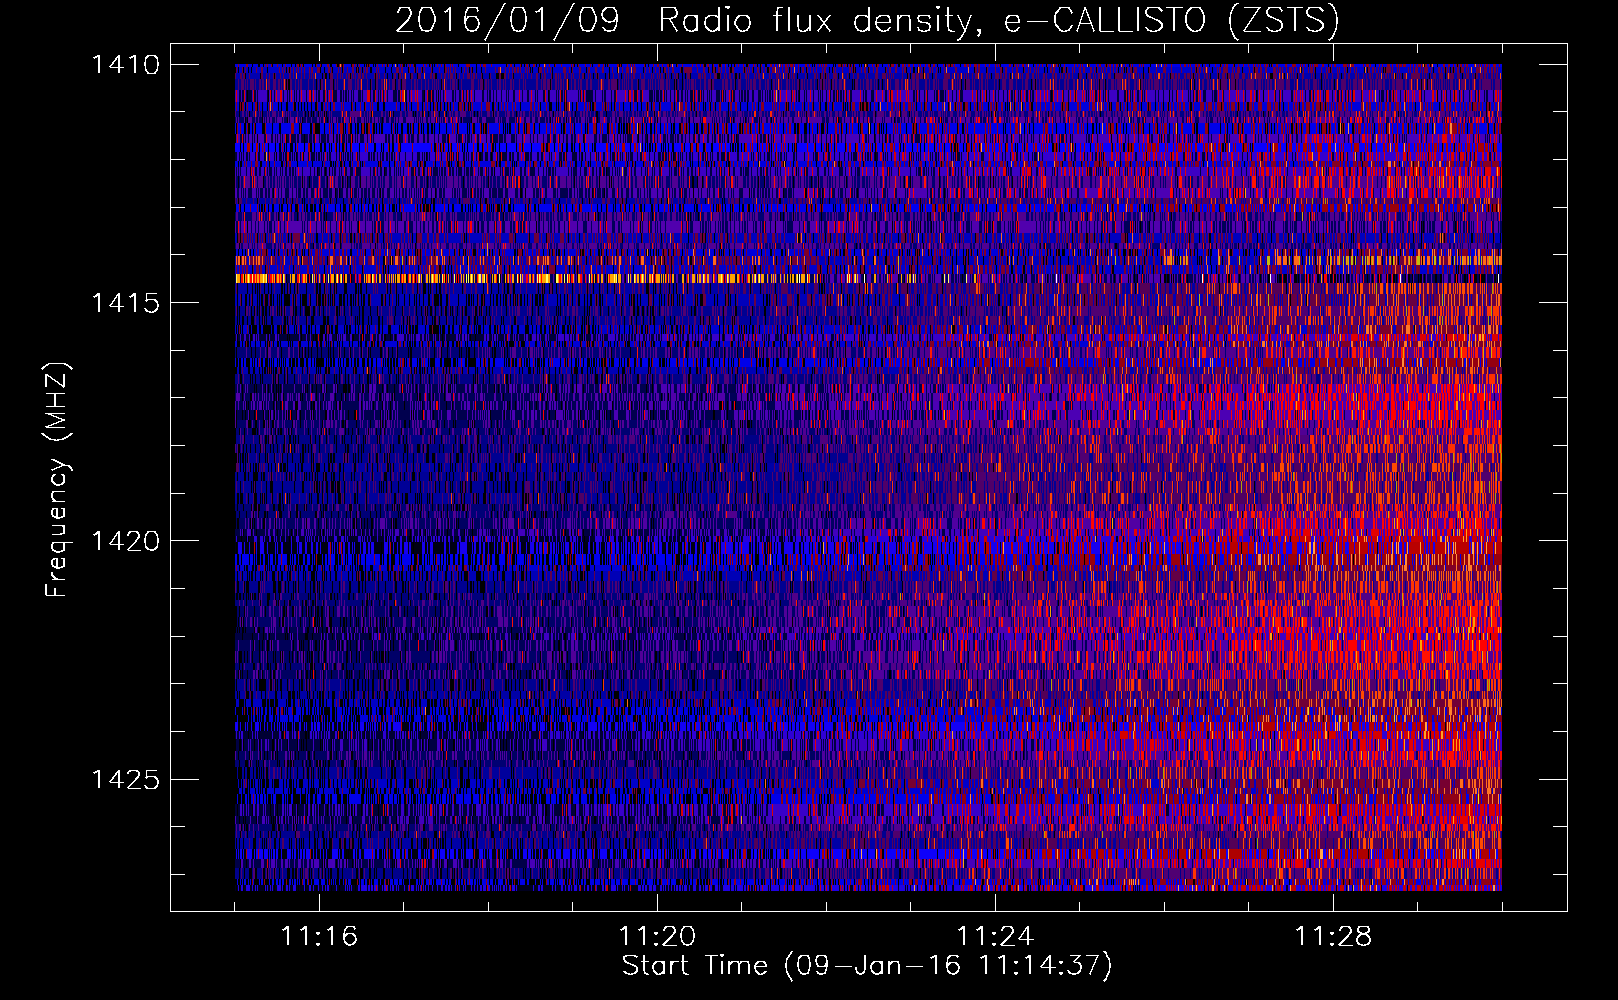Click the bright yellow interference line near 1414.5 MHz
This screenshot has width=1618, height=1000.
(530, 279)
